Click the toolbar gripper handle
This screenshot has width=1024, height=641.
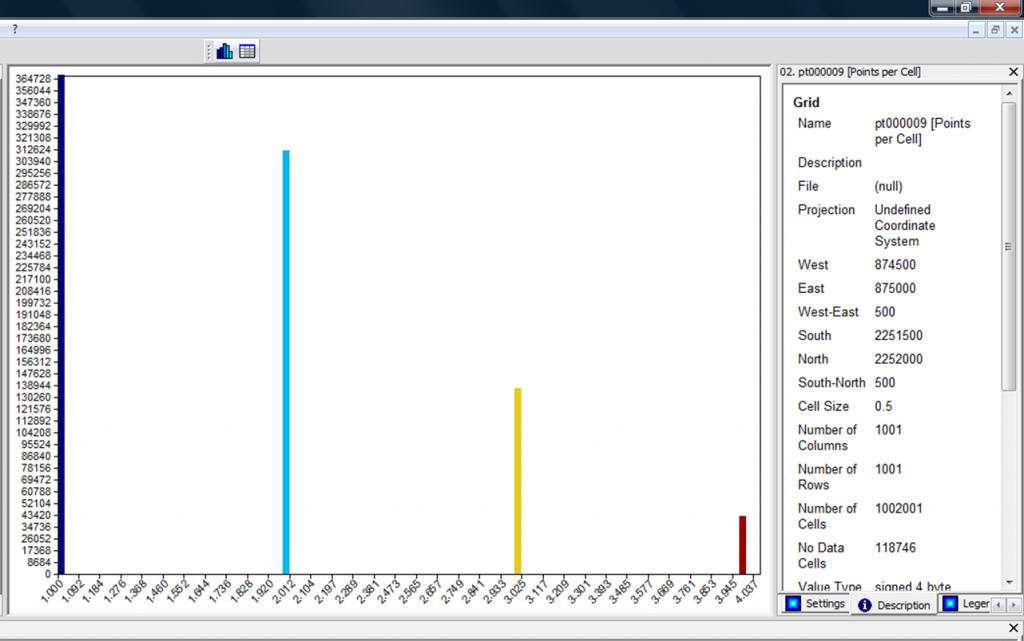point(210,50)
